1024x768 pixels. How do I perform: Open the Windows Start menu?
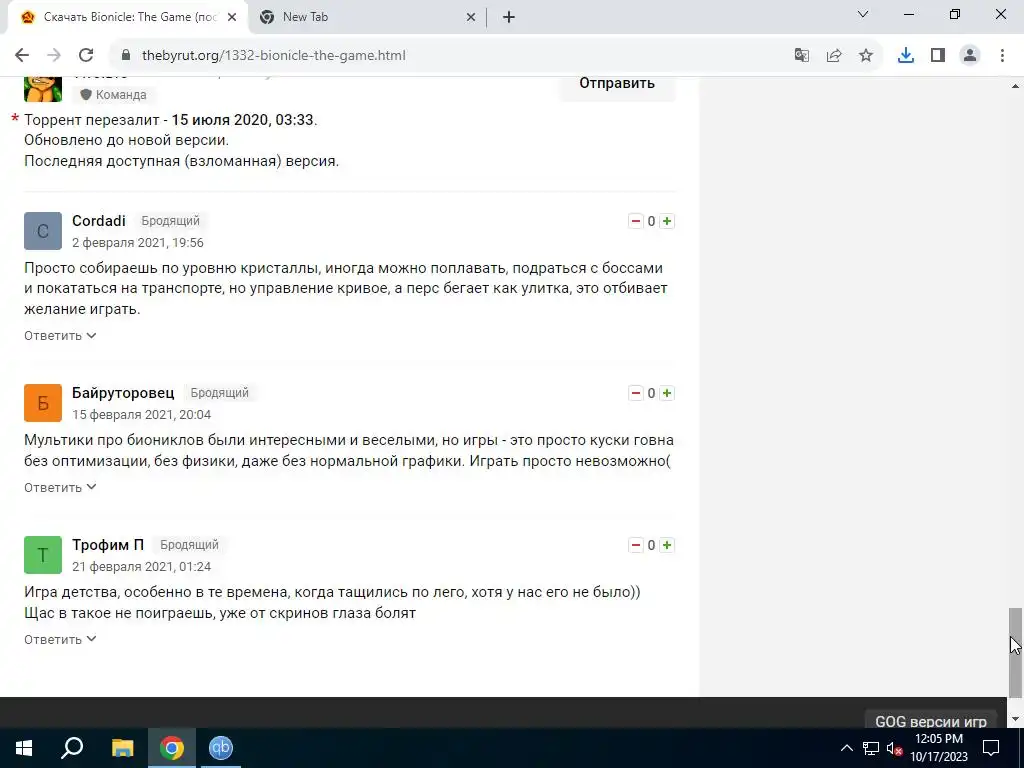pyautogui.click(x=24, y=748)
